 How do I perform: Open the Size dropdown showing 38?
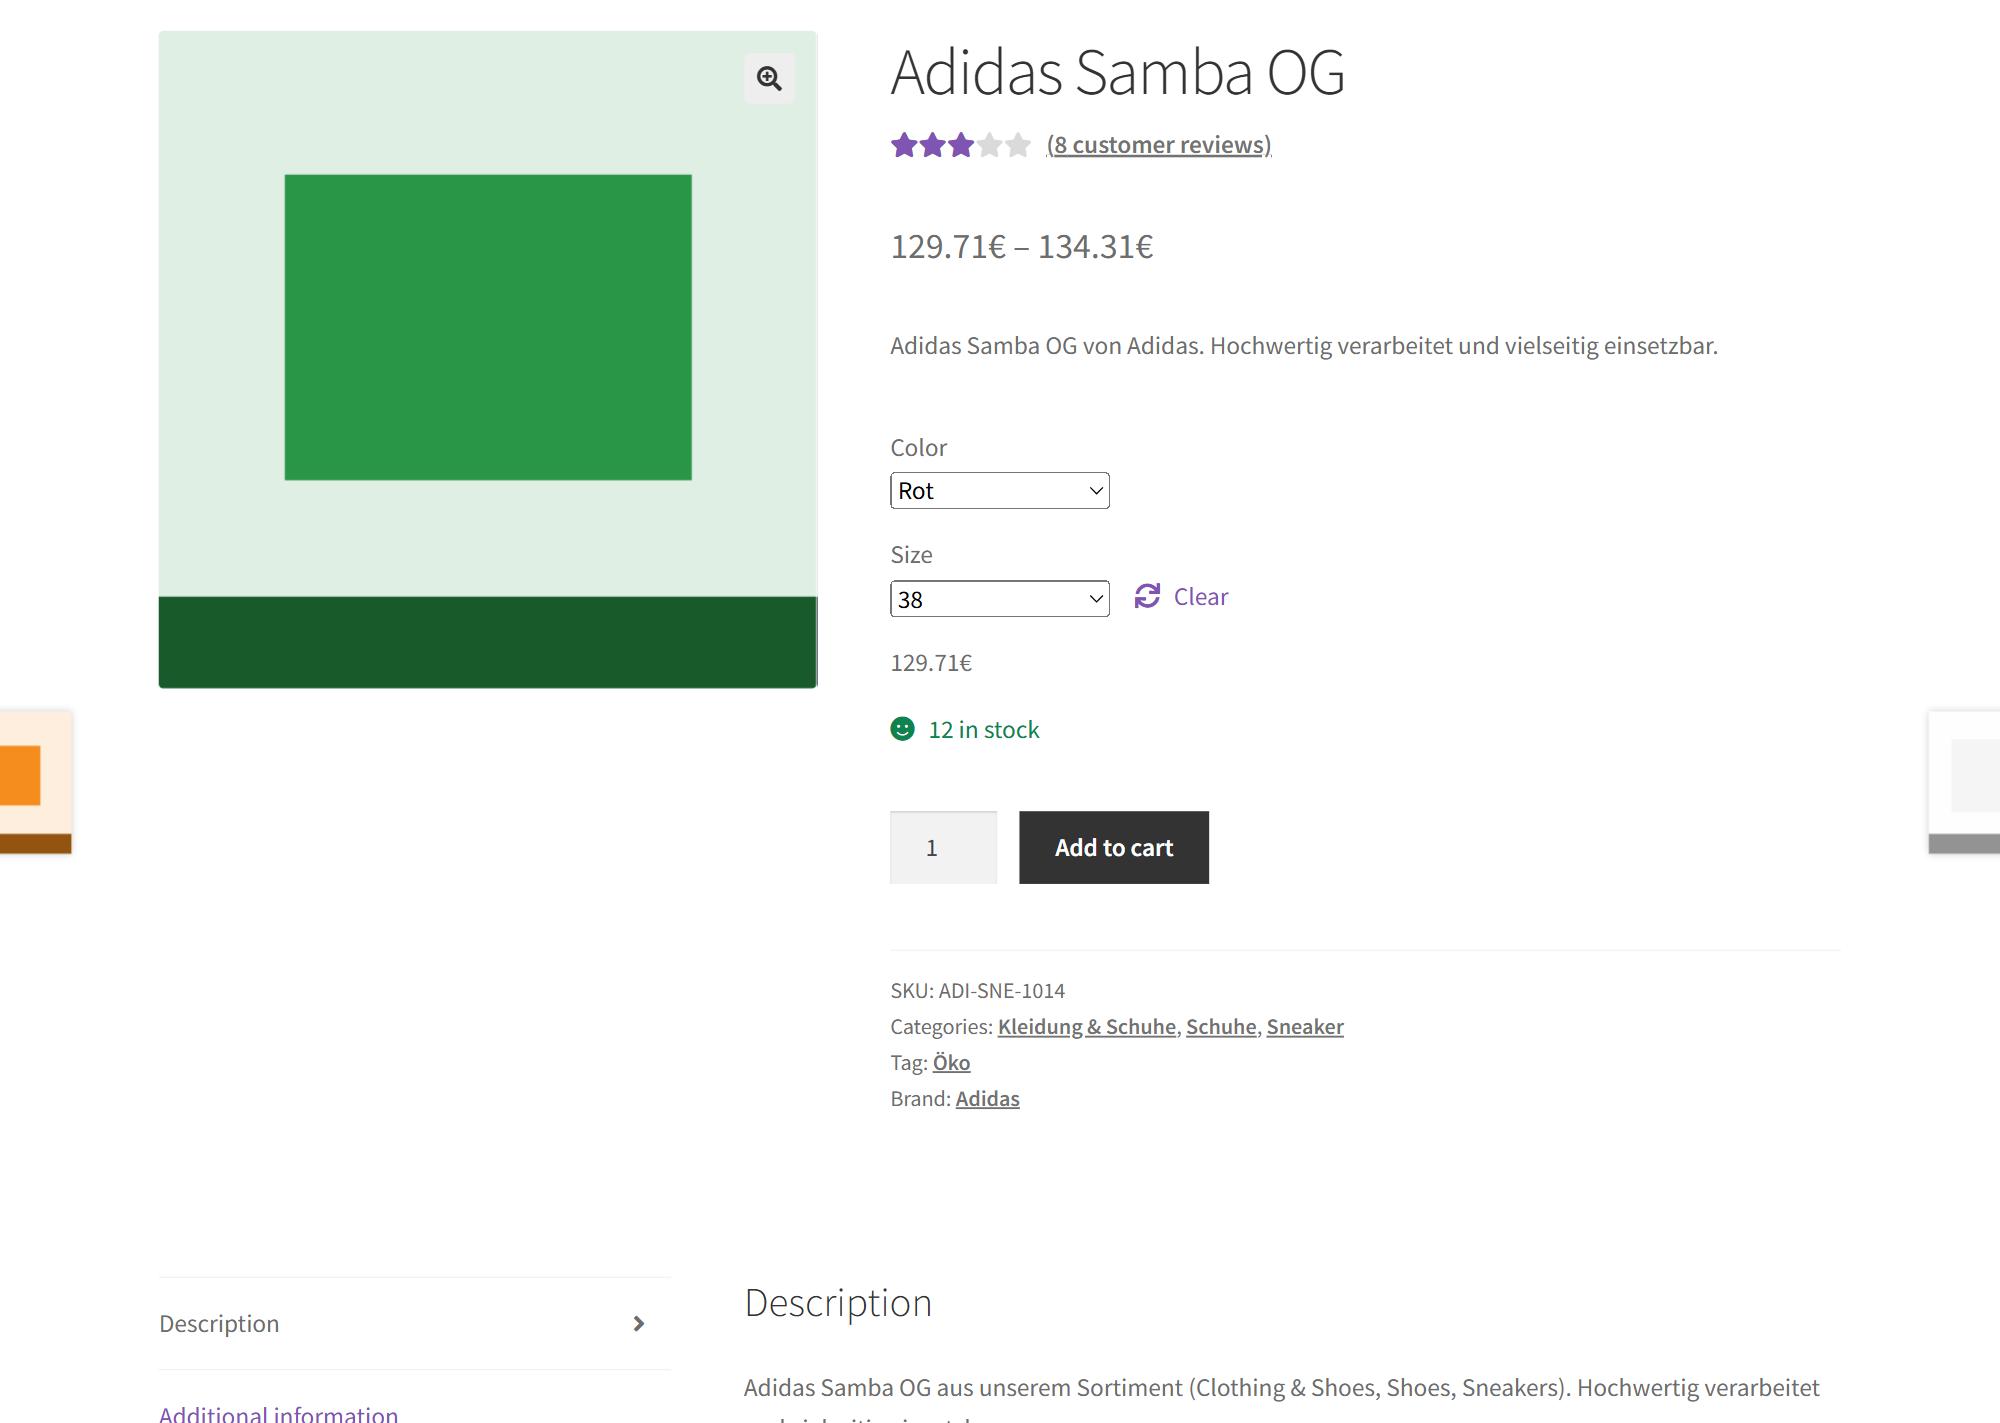1000,599
